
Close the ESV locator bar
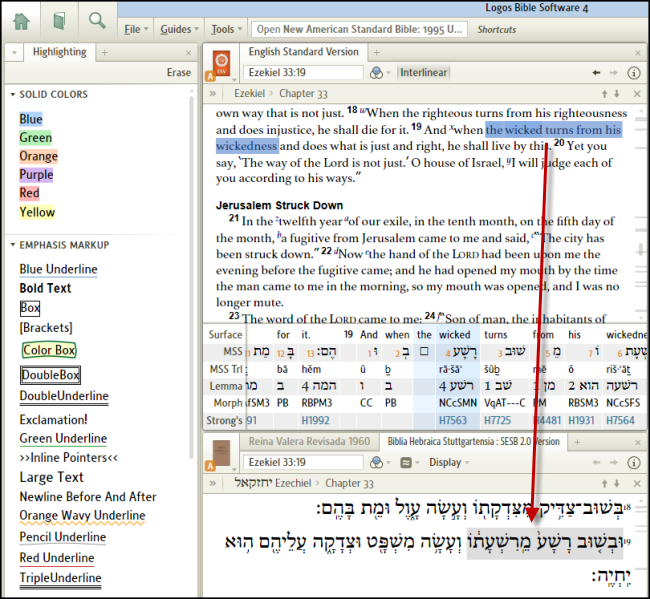(x=637, y=94)
